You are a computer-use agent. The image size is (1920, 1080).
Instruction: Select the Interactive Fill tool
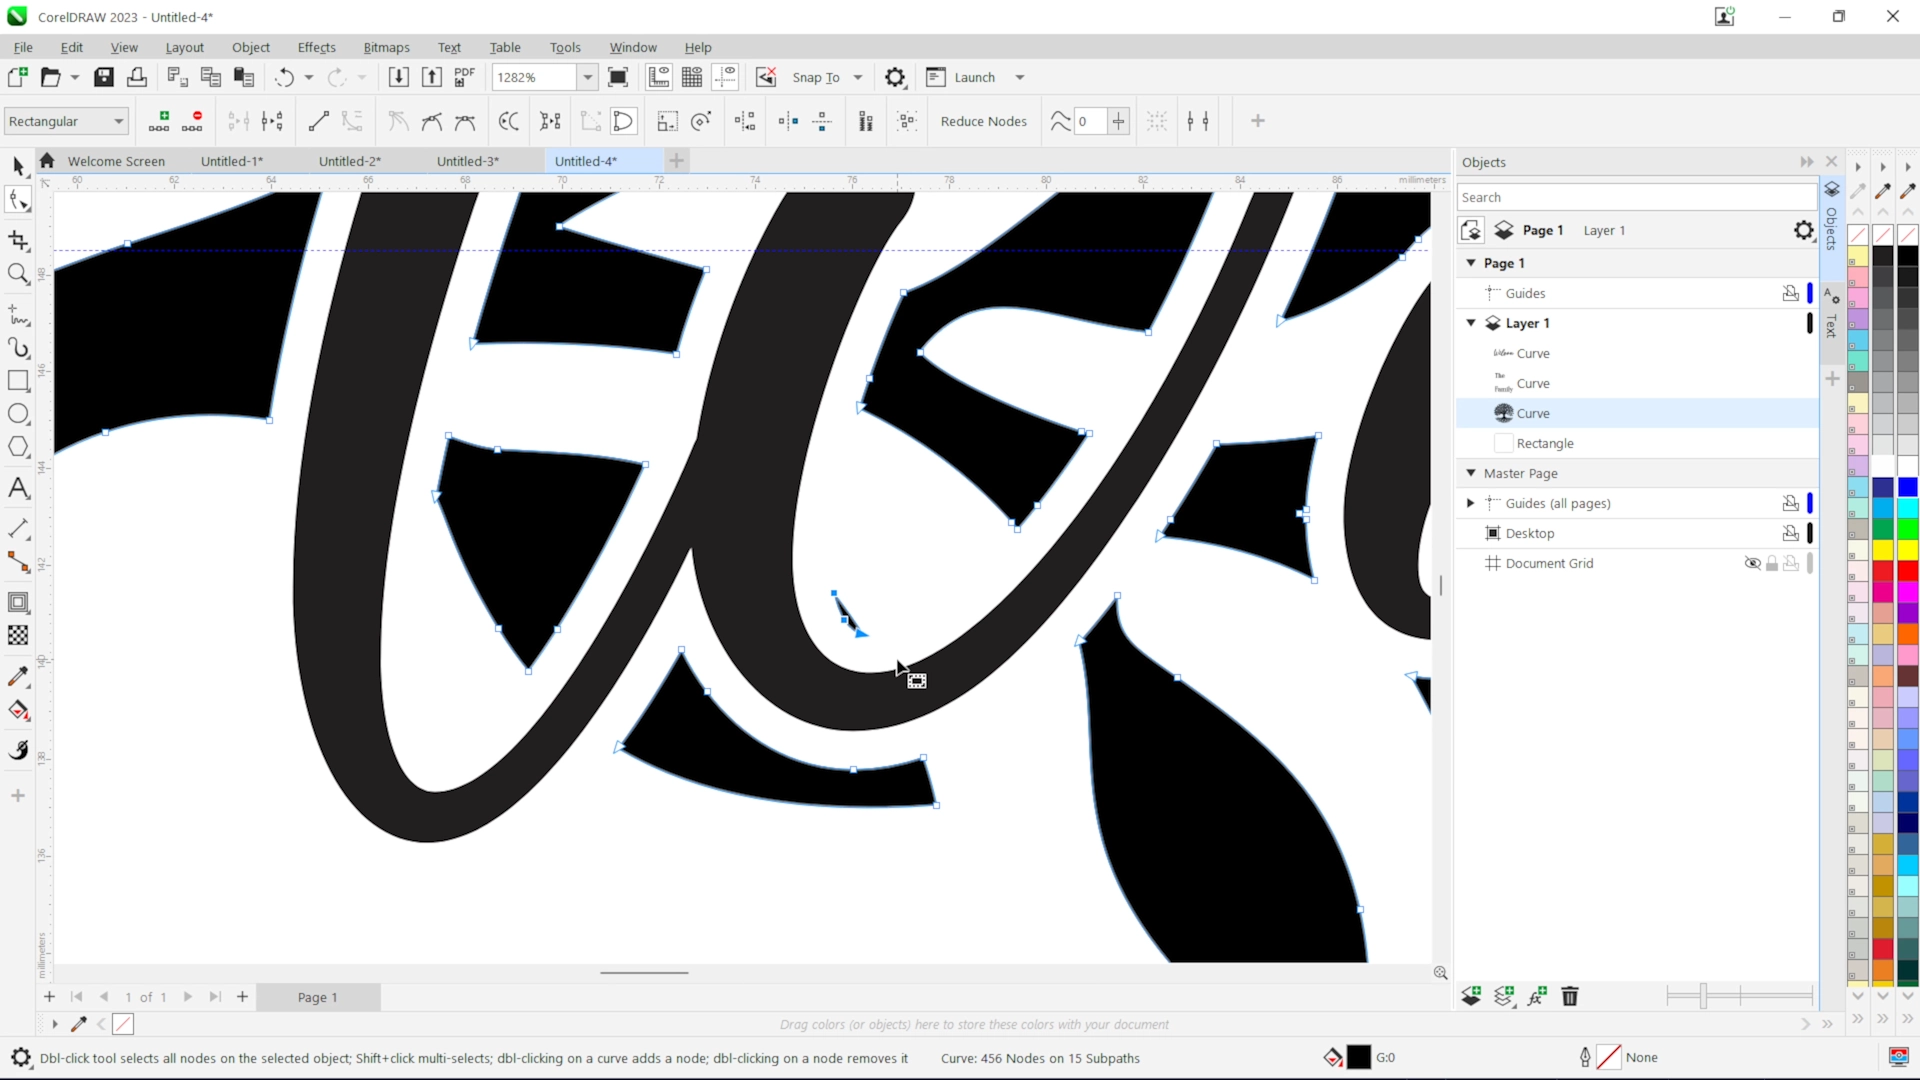(18, 710)
